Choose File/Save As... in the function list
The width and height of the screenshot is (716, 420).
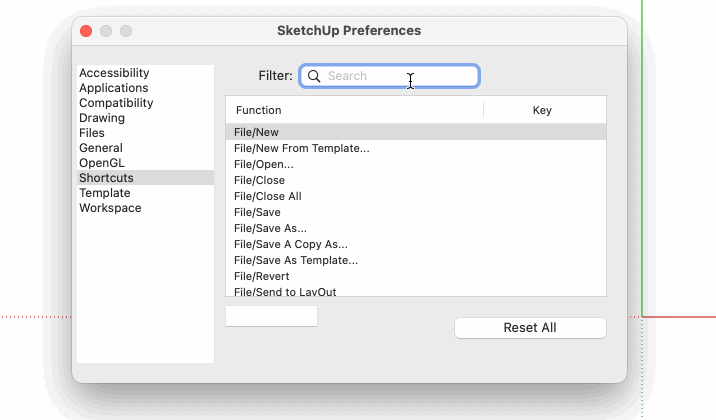[x=271, y=228]
